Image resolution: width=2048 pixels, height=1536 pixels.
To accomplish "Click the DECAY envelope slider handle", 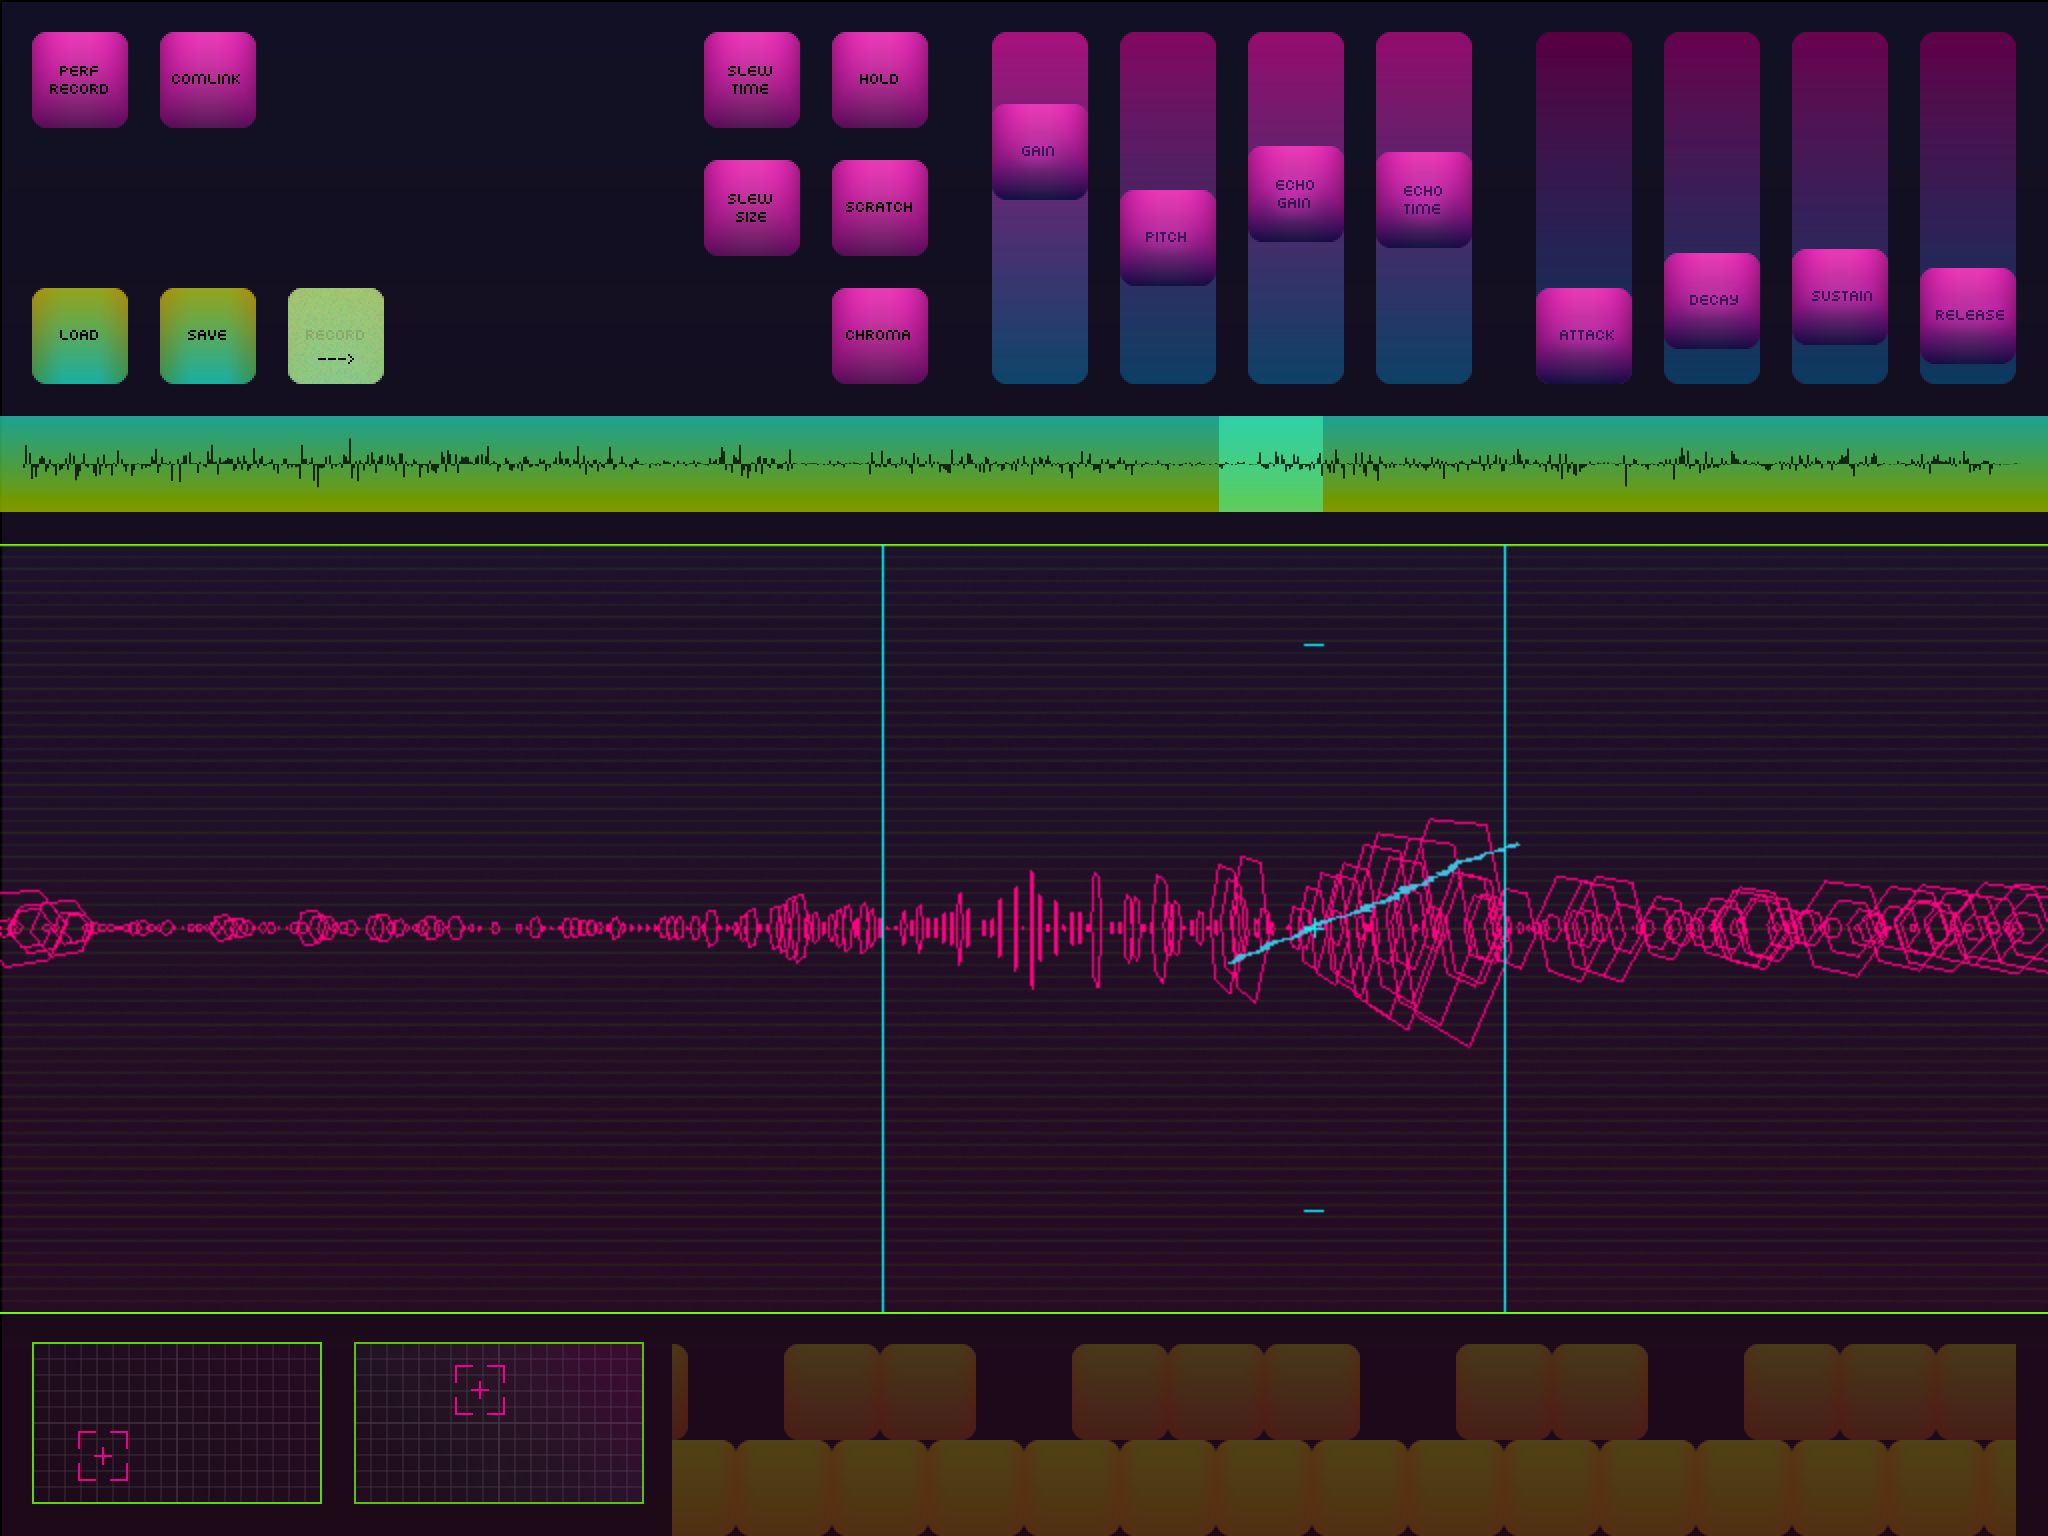I will point(1711,301).
